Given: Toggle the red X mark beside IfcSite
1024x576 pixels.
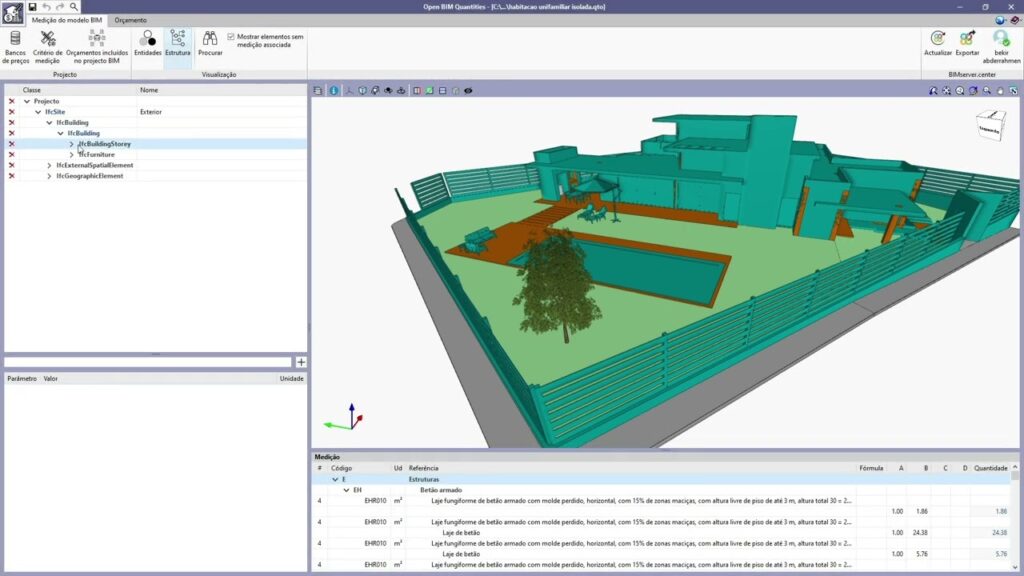Looking at the screenshot, I should [x=11, y=112].
